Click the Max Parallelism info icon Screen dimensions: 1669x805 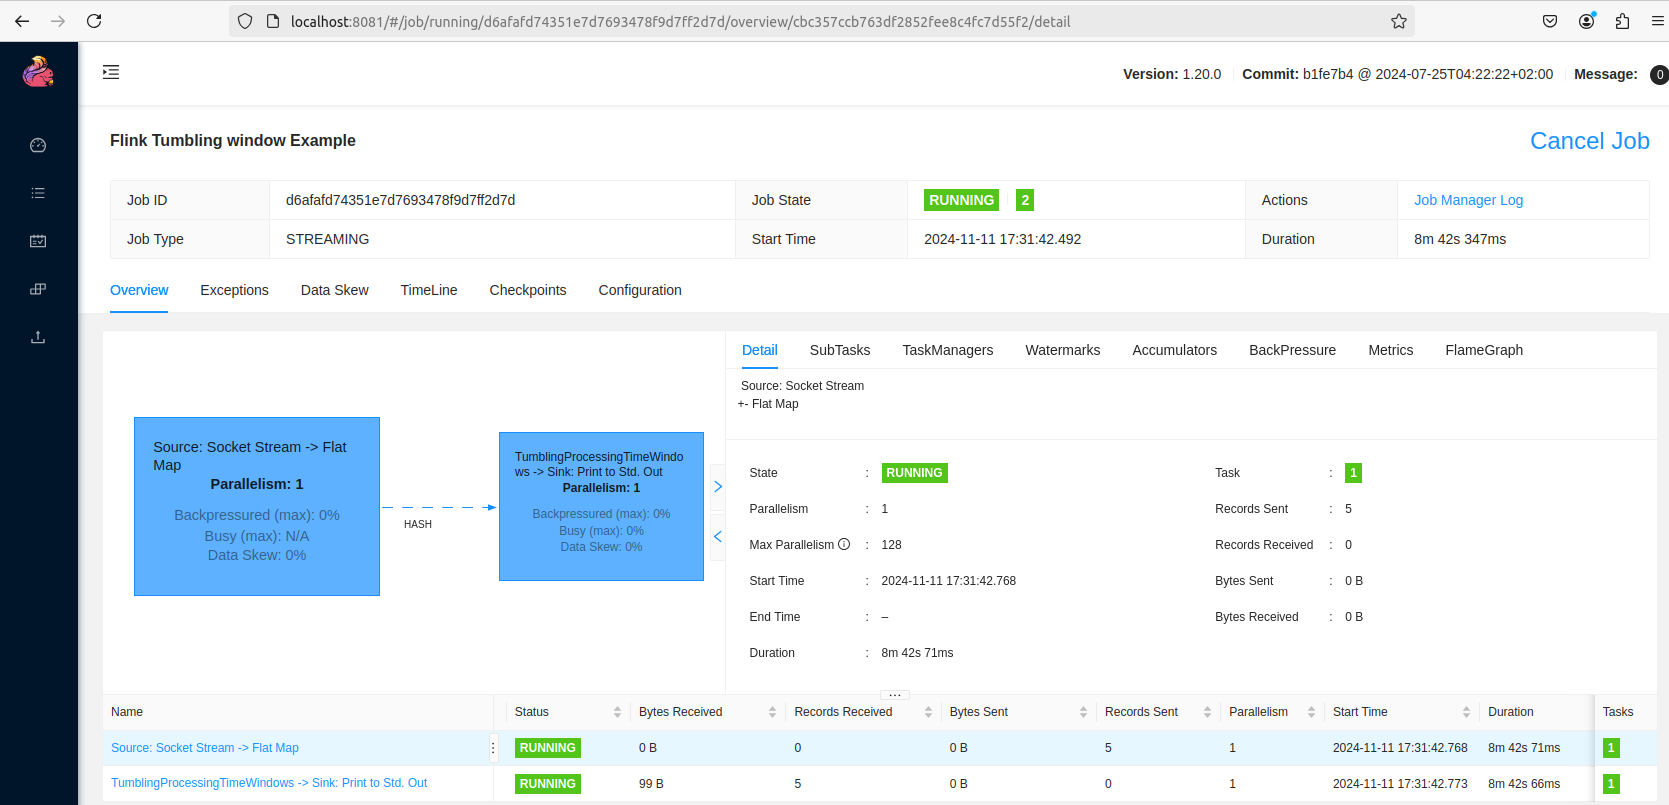[844, 544]
